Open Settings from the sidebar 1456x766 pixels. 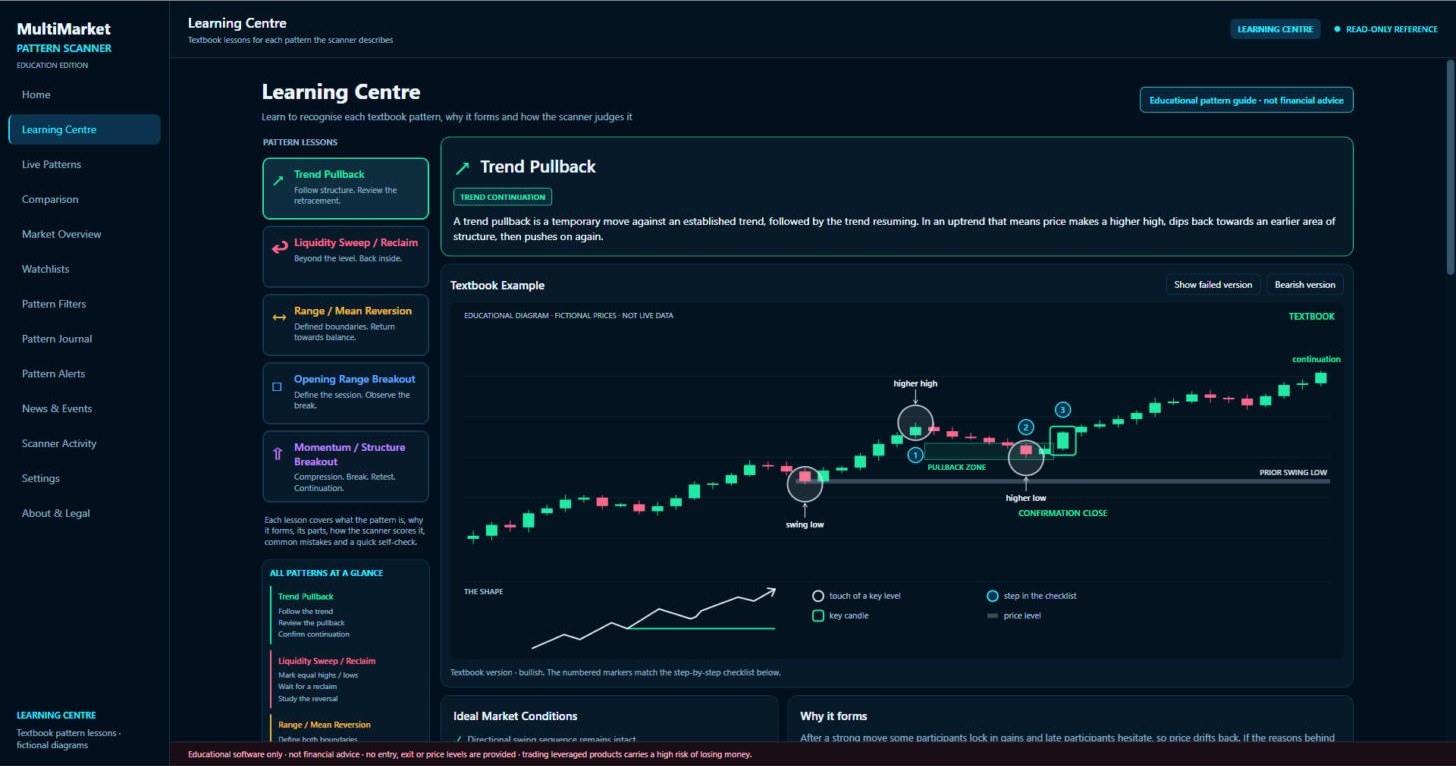click(84, 479)
